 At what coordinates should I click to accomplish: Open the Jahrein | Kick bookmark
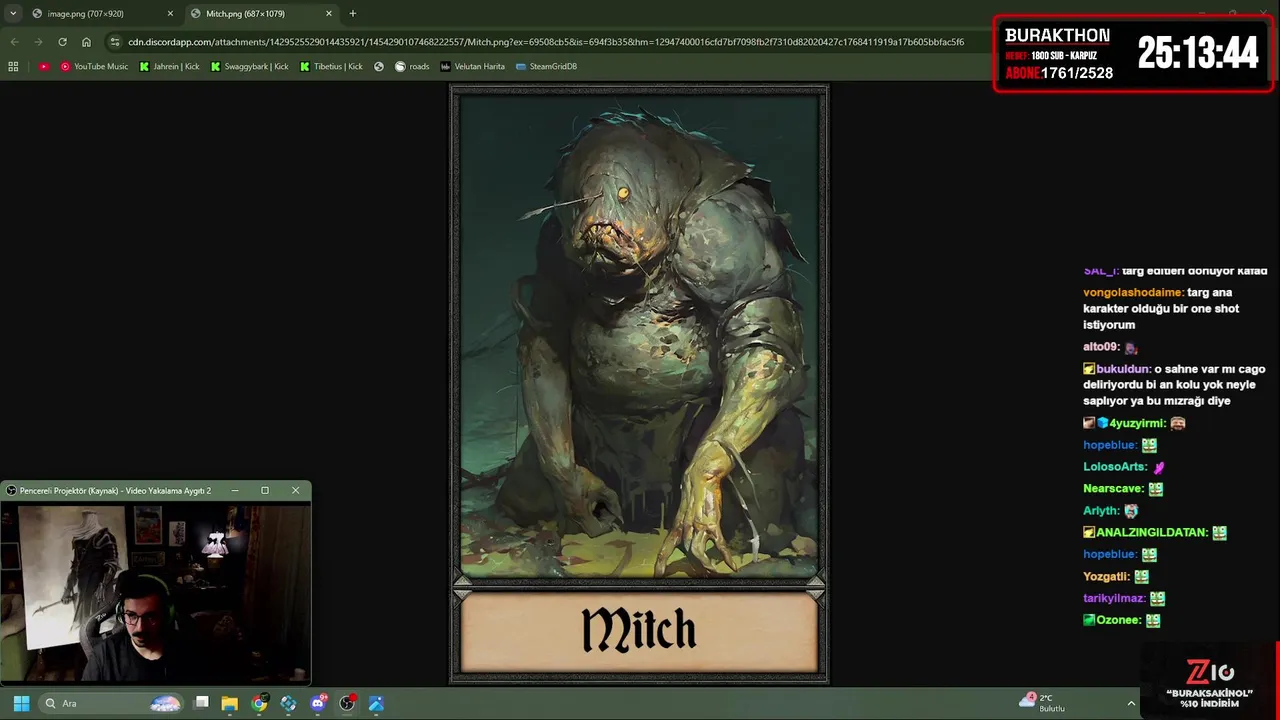click(x=170, y=66)
